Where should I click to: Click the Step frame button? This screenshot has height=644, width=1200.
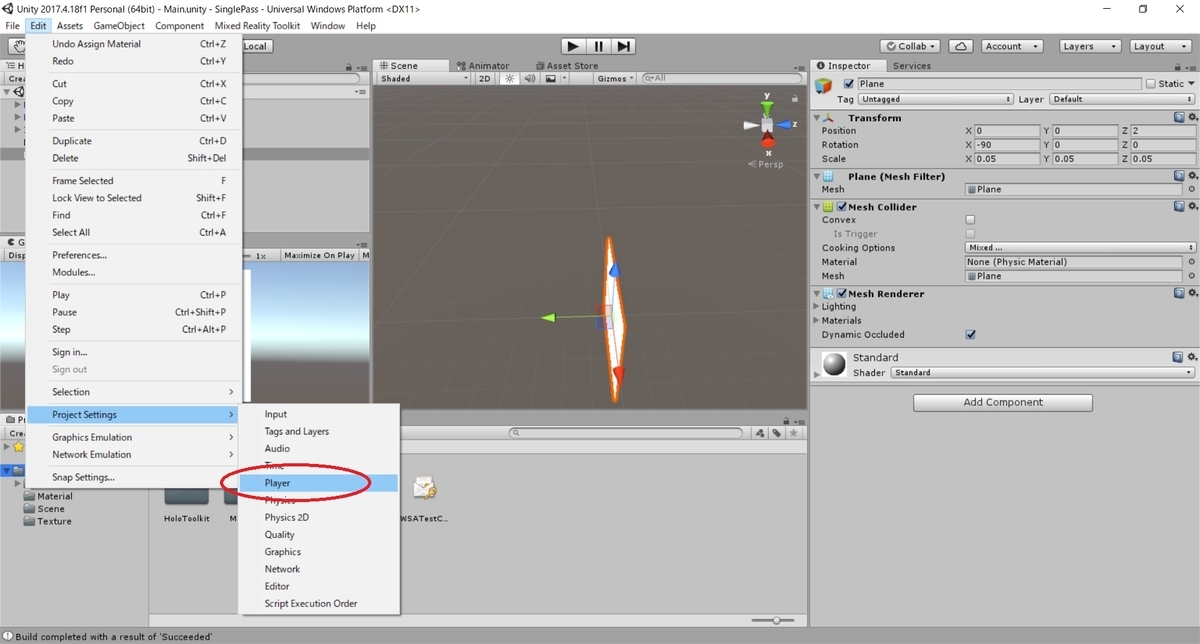[x=624, y=46]
